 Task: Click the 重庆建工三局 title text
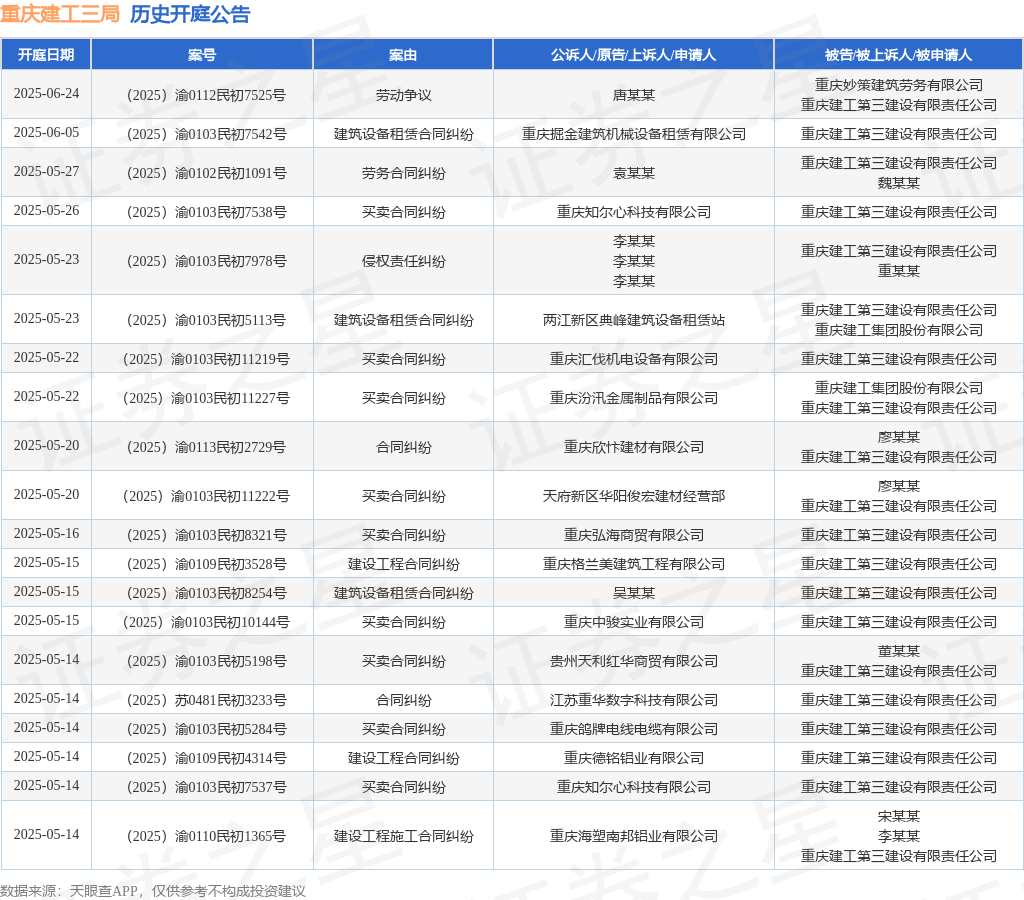tap(60, 14)
